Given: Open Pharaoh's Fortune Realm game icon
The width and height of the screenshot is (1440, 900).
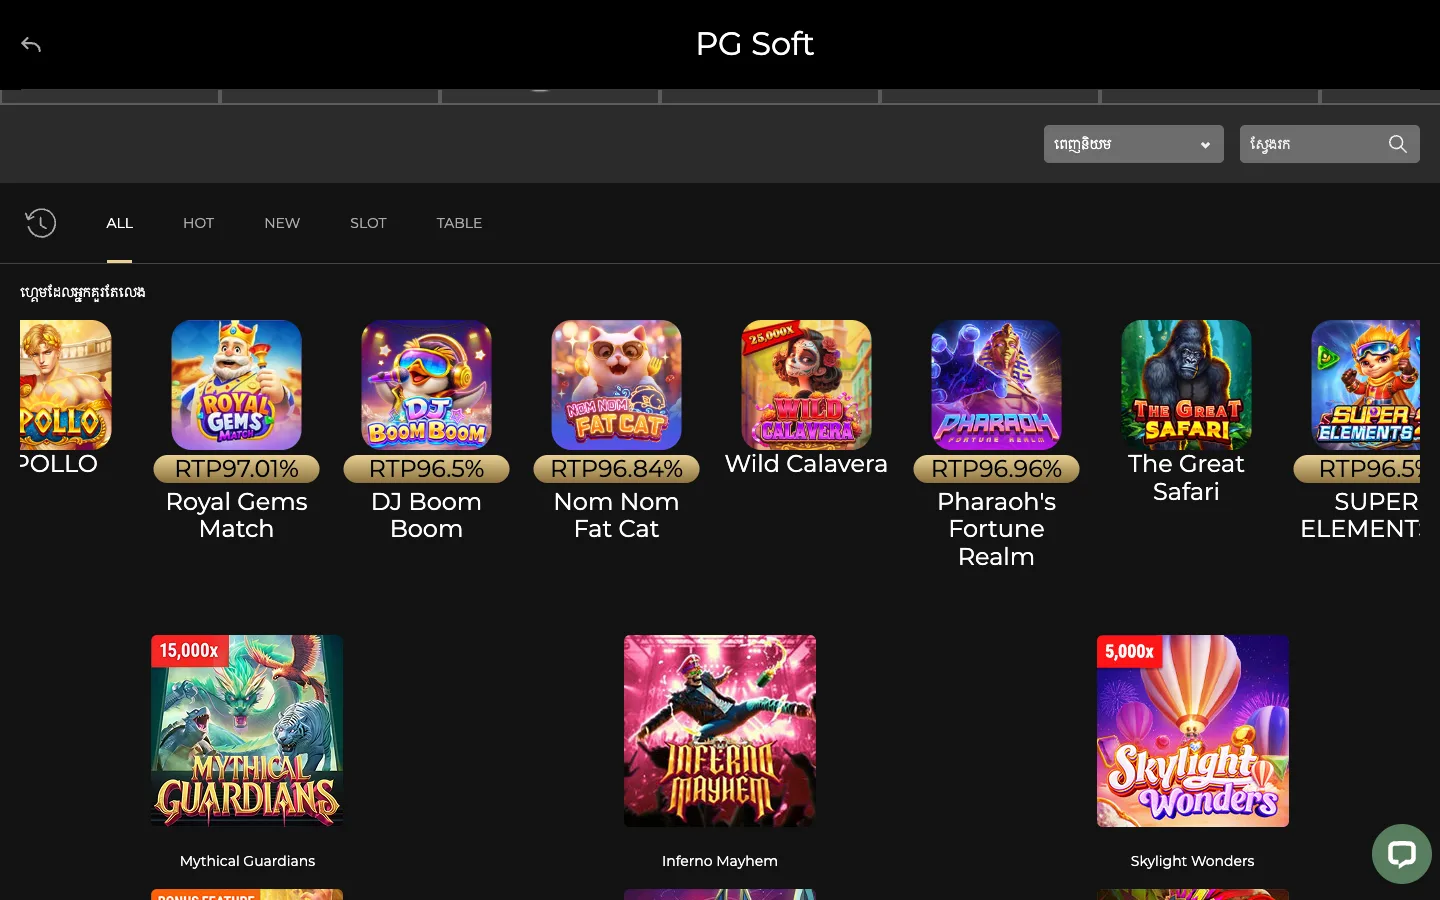Looking at the screenshot, I should (996, 385).
